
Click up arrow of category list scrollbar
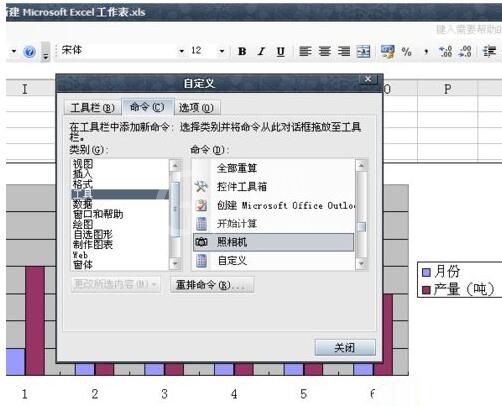point(175,165)
